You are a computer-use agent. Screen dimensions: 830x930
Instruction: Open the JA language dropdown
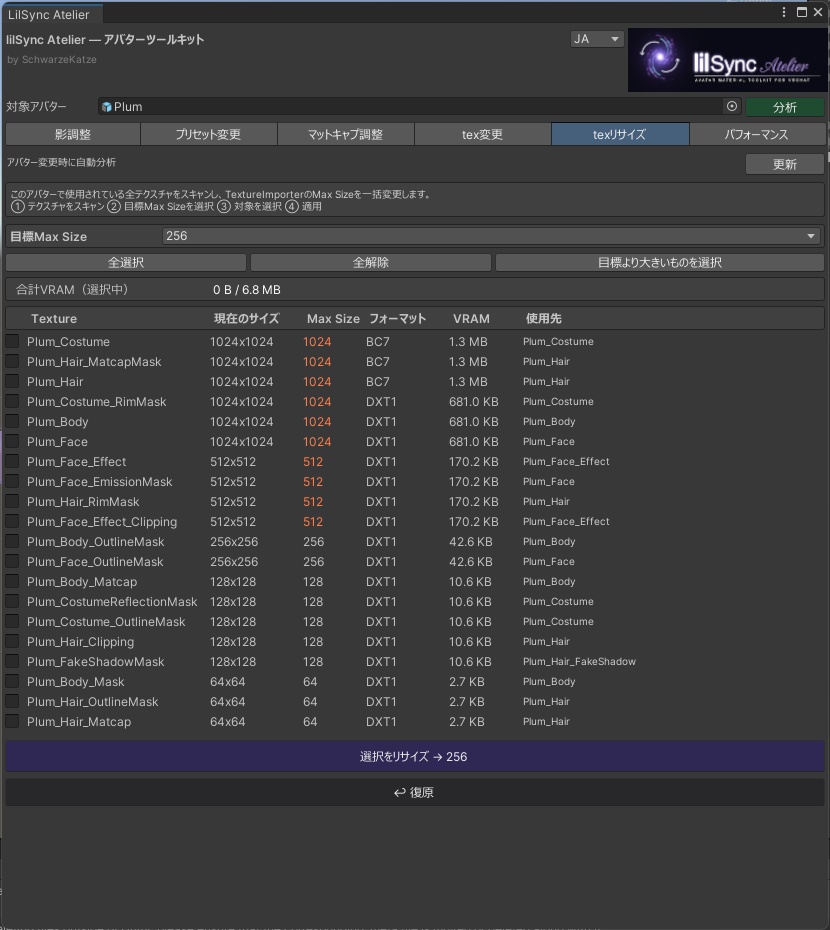point(597,39)
